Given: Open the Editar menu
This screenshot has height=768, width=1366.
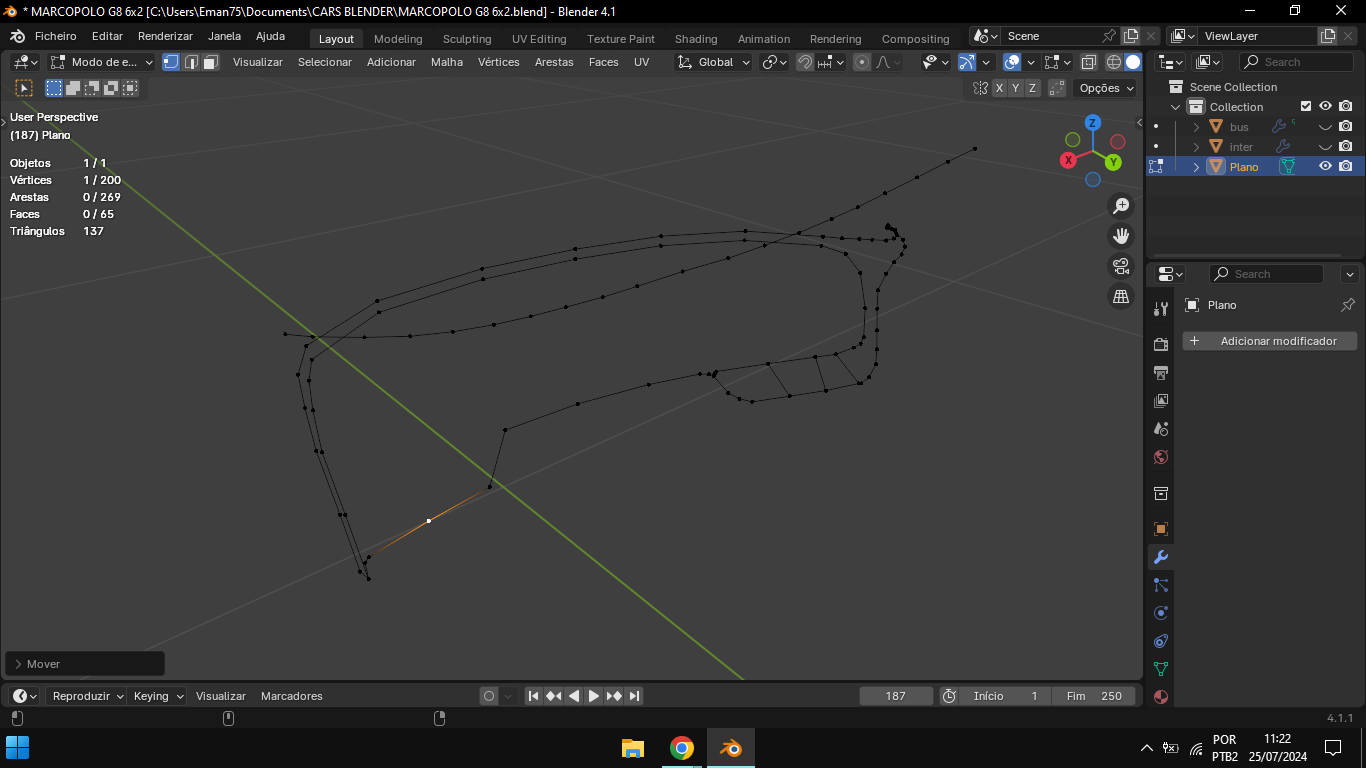Looking at the screenshot, I should 107,36.
